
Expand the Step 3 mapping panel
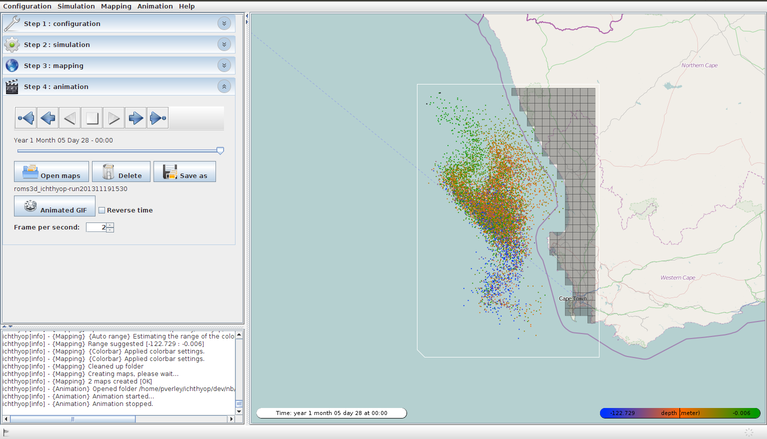coord(224,66)
